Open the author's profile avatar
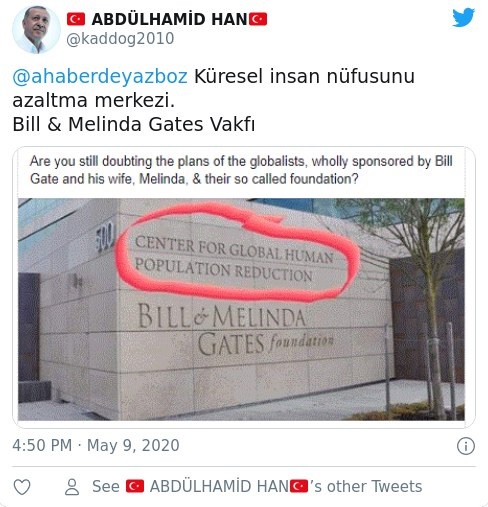Screen dimensions: 488x507 click(x=36, y=29)
